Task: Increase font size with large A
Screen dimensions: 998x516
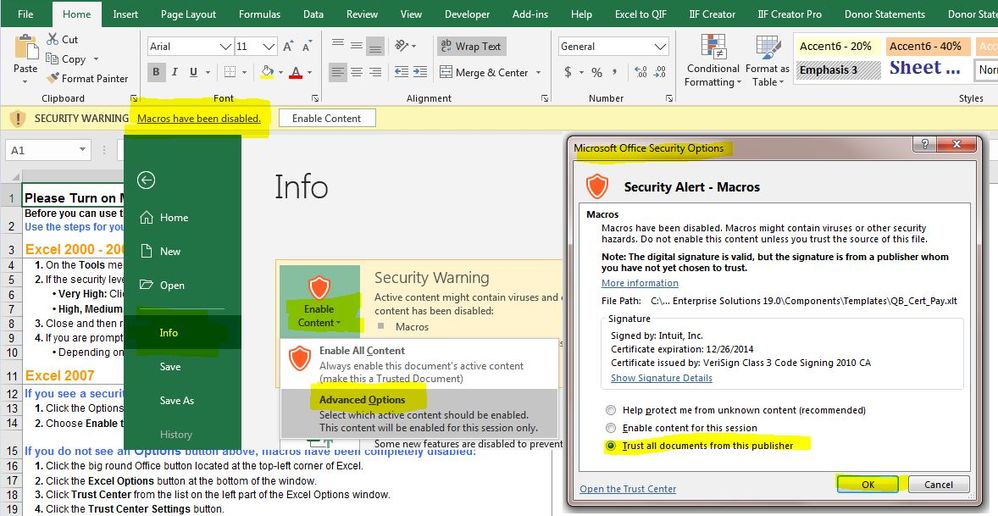Action: pos(288,46)
